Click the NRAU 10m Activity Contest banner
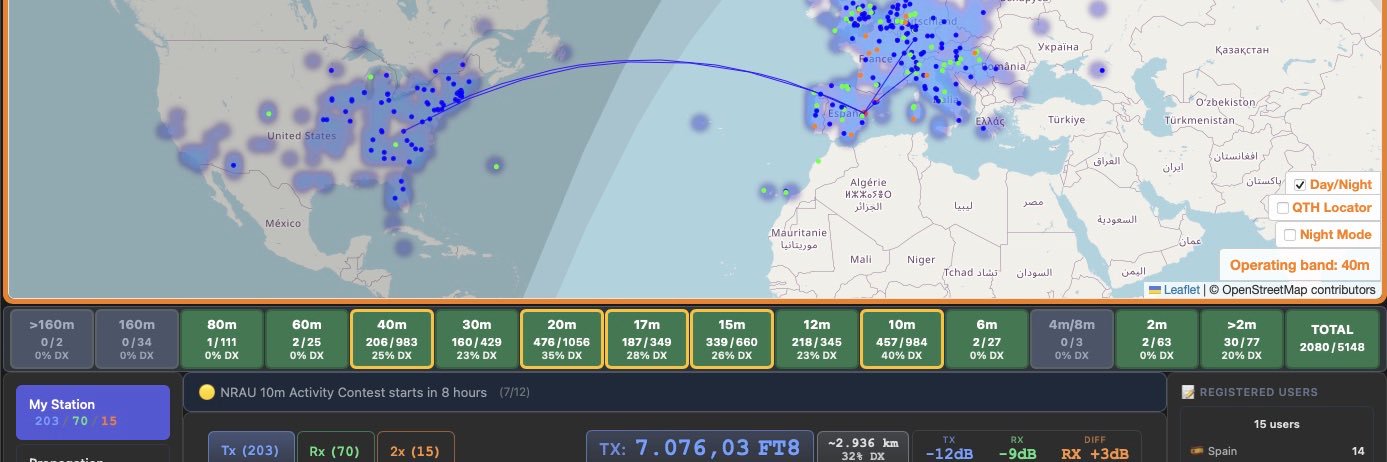Image resolution: width=1387 pixels, height=462 pixels. coord(675,392)
